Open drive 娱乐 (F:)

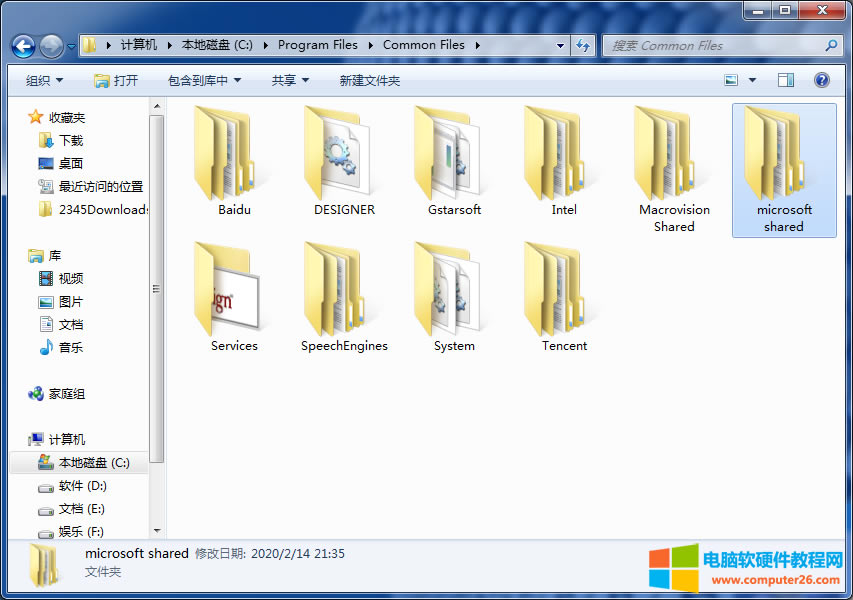(x=71, y=531)
